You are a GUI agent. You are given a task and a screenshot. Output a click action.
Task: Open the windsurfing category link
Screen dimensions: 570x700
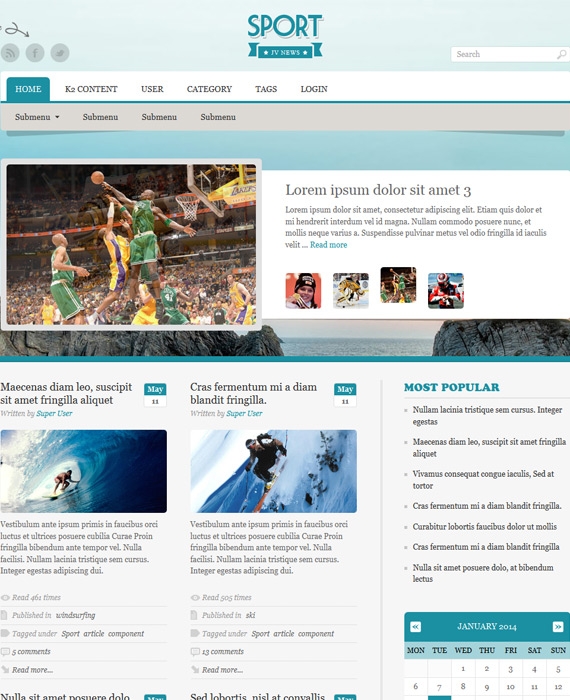point(75,615)
